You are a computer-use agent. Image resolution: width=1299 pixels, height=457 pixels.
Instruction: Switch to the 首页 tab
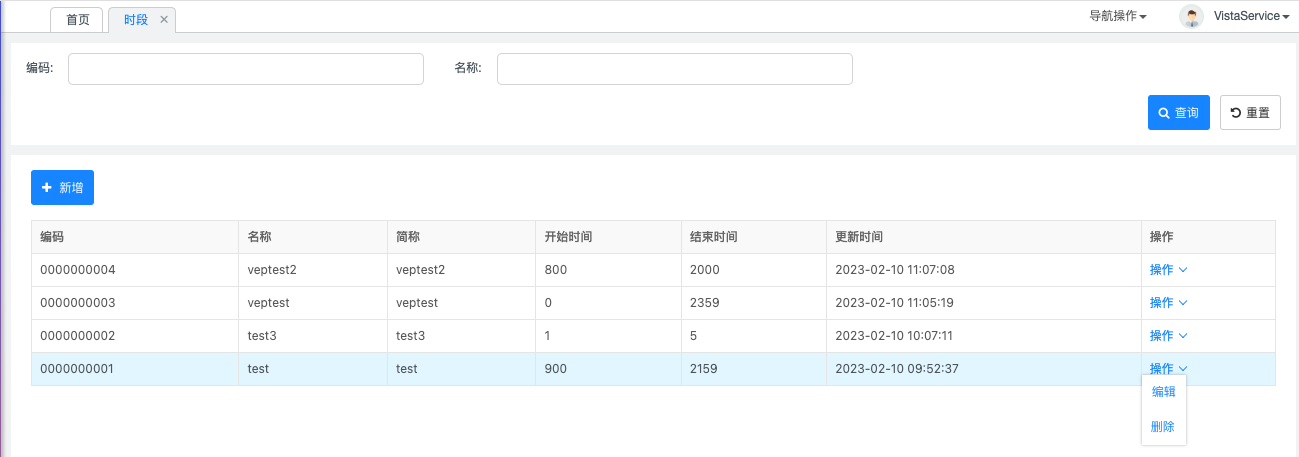77,20
